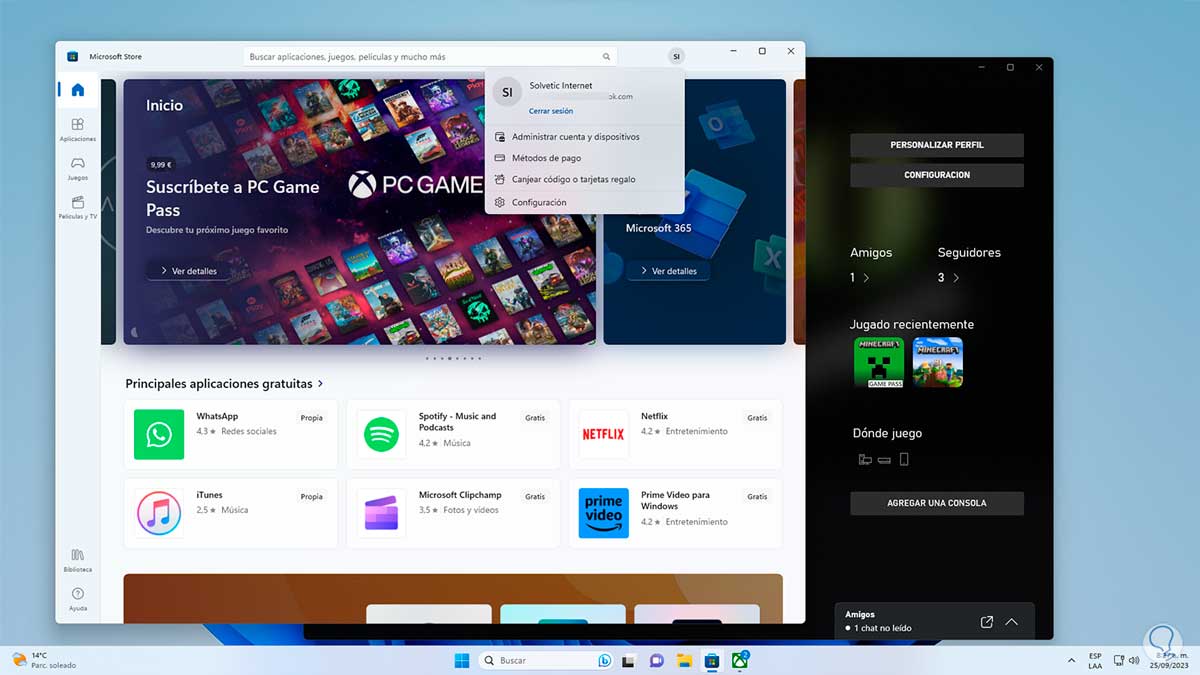This screenshot has height=675, width=1200.
Task: Expand Principales aplicaciones gratuitas chevron
Action: [320, 383]
